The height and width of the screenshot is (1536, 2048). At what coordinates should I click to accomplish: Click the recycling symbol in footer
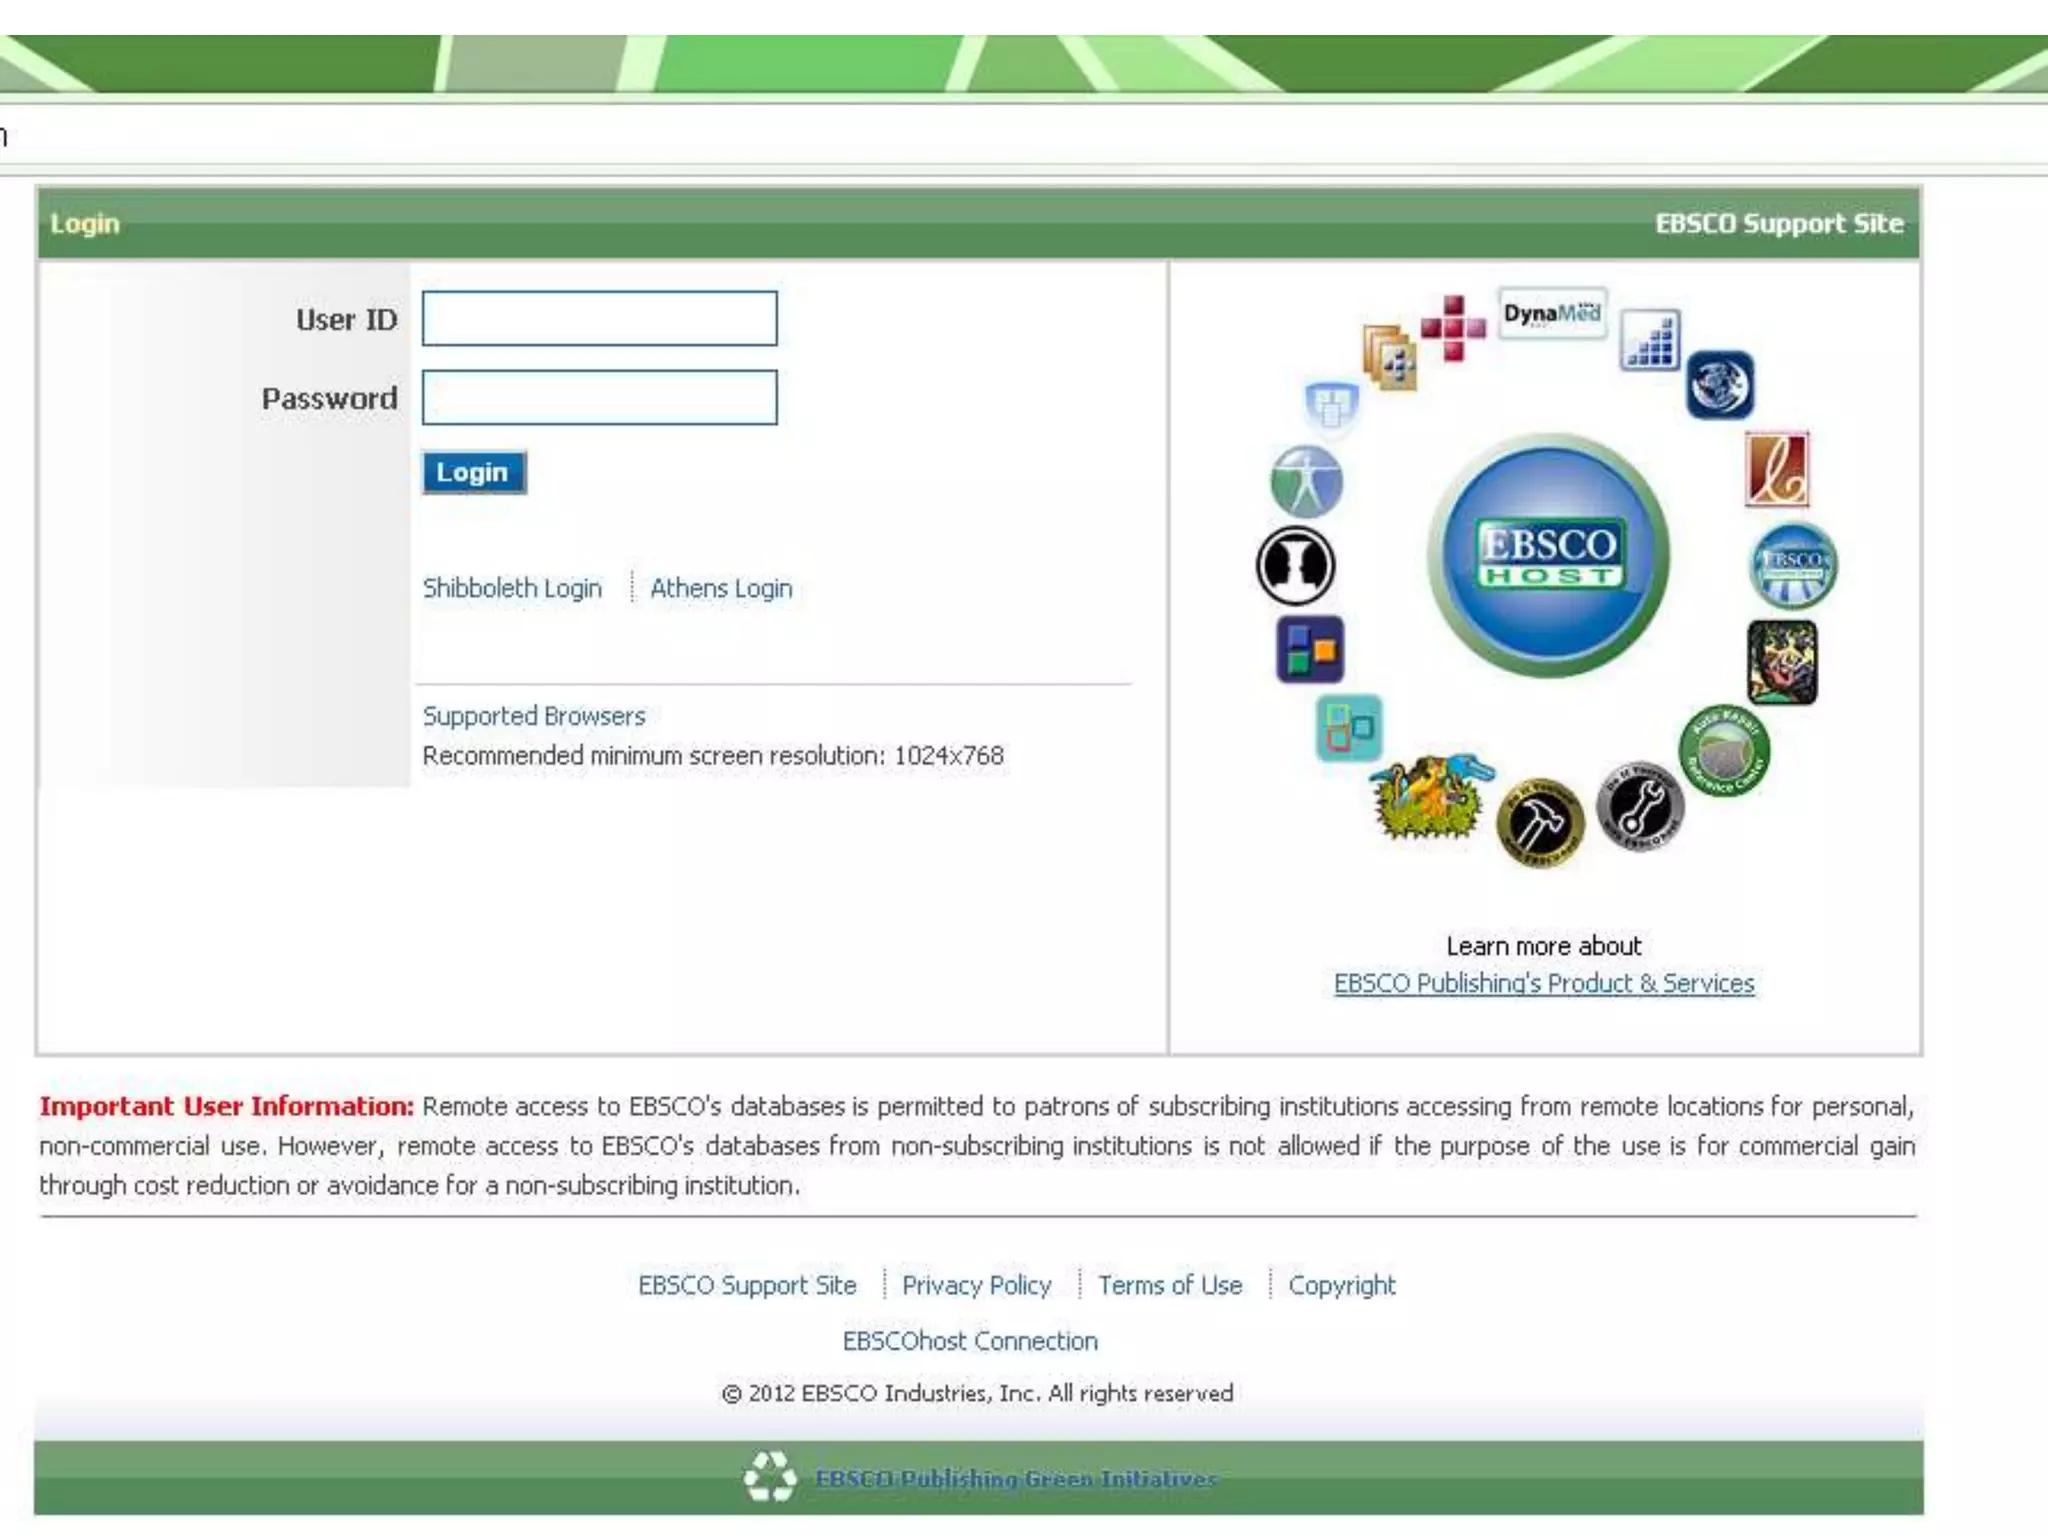pyautogui.click(x=770, y=1477)
